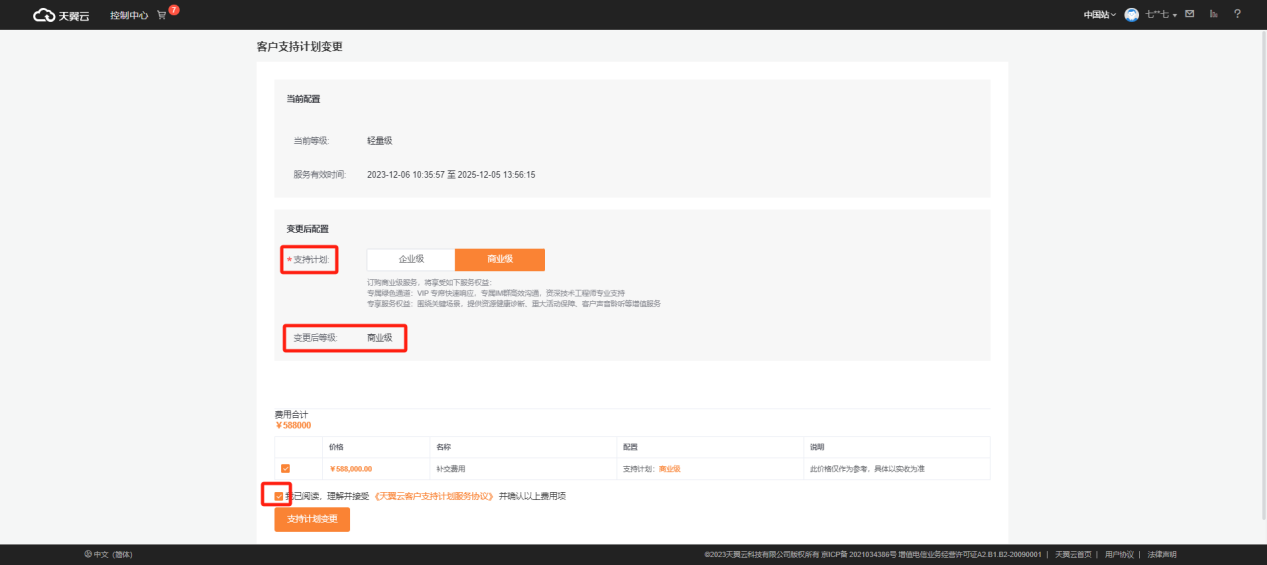
Task: Open the shopping cart icon
Action: pyautogui.click(x=161, y=15)
